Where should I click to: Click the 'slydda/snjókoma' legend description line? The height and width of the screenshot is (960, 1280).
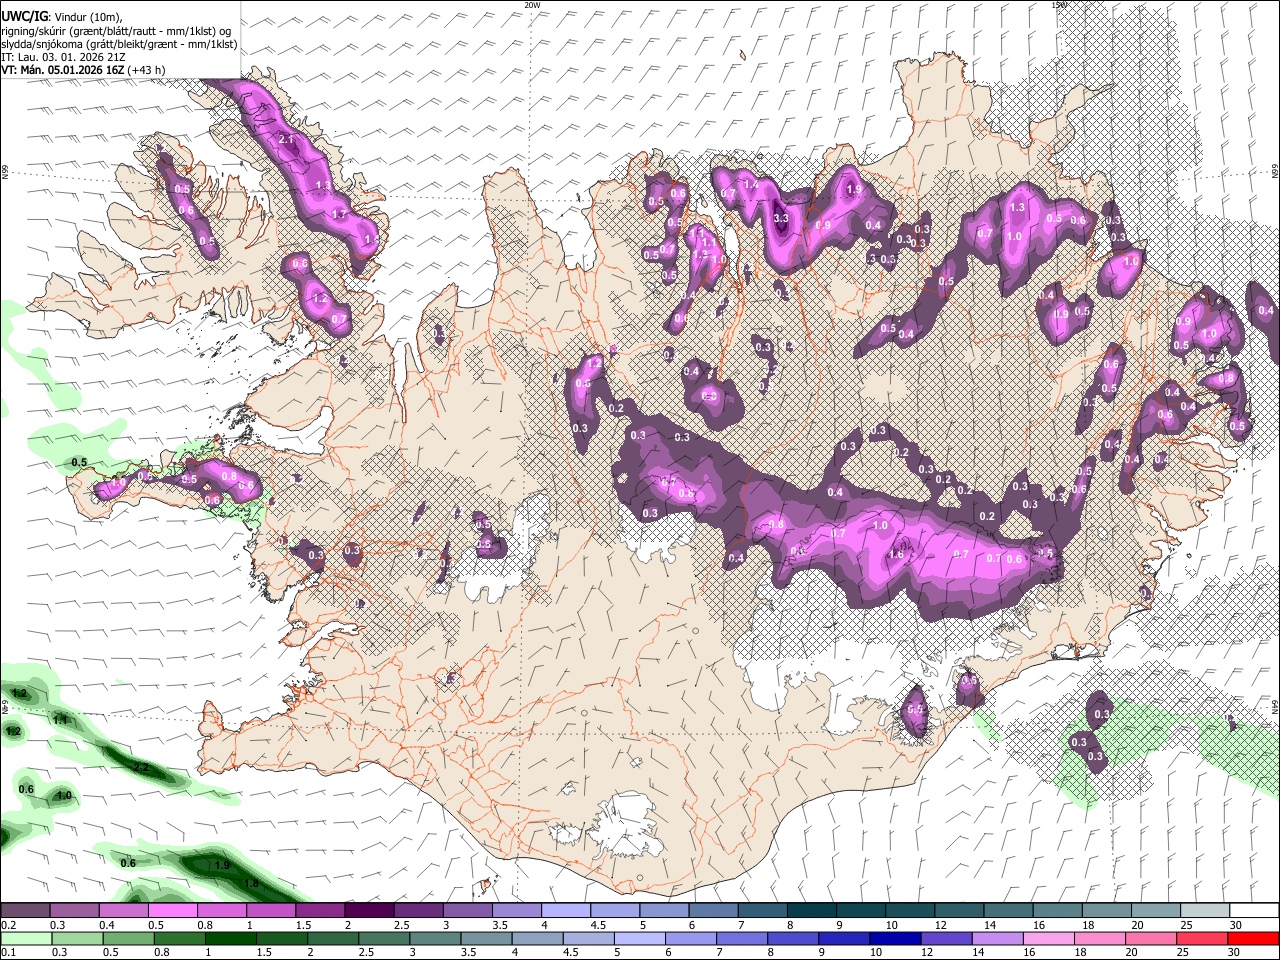pos(119,44)
